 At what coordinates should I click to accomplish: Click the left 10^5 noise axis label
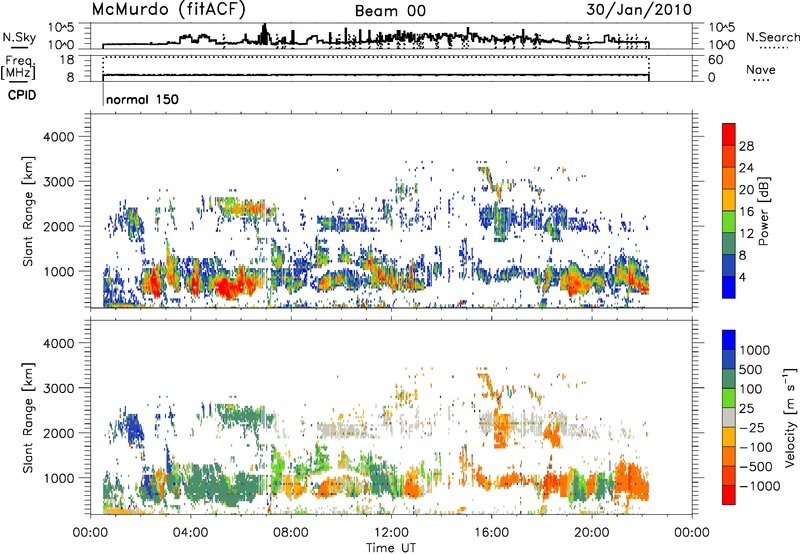[x=62, y=27]
